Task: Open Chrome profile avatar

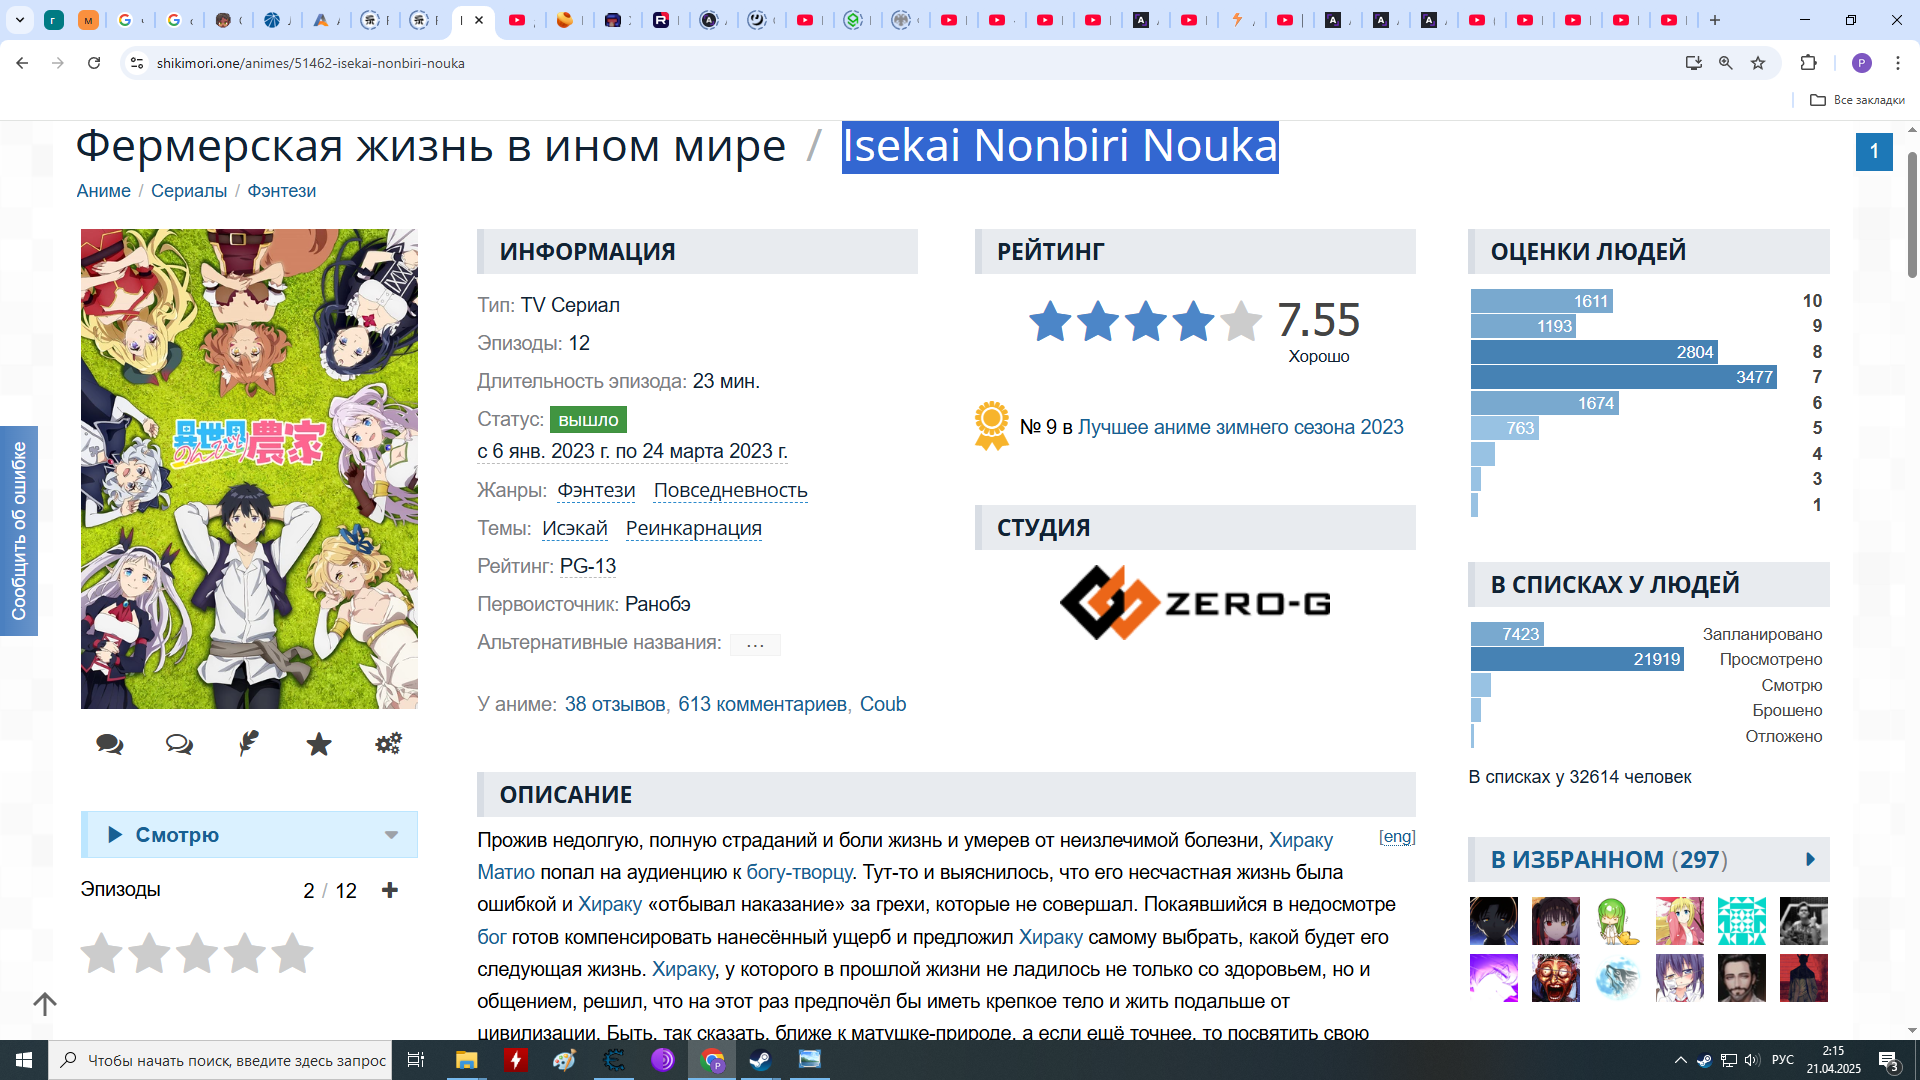Action: click(1862, 63)
